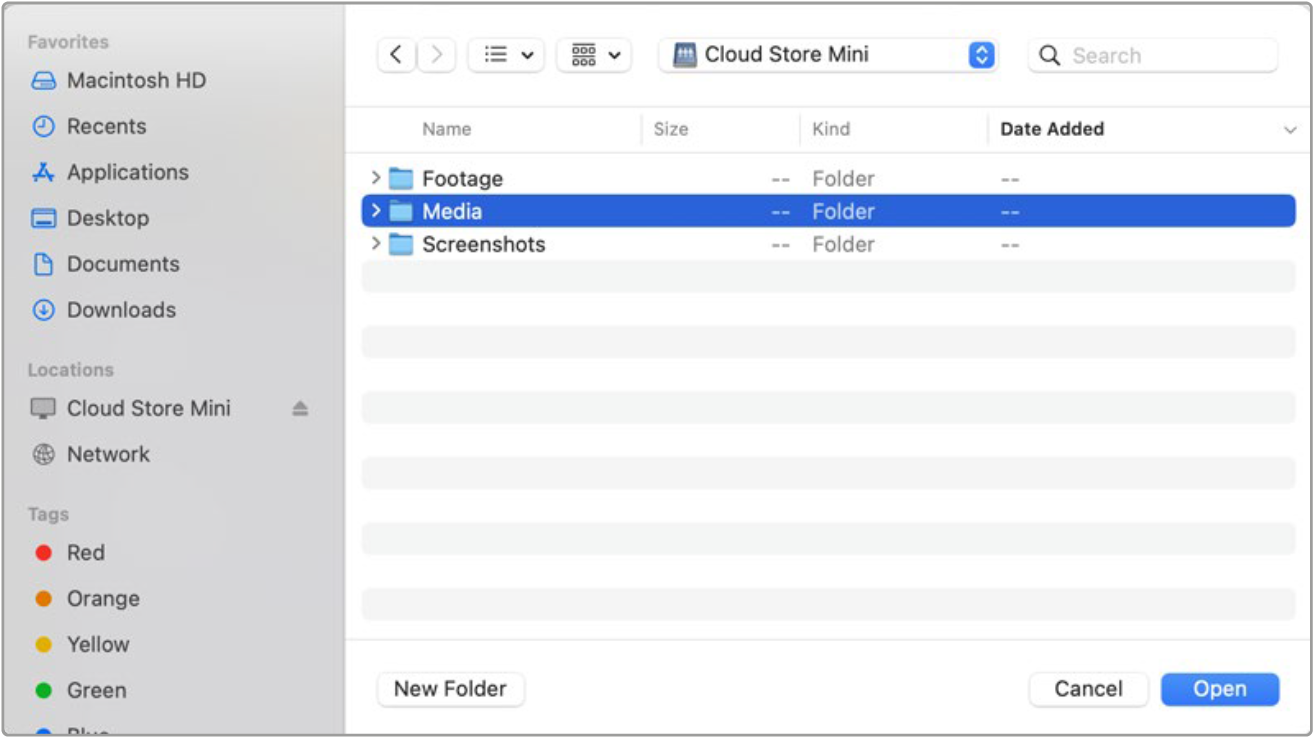Screen dimensions: 1314x738
Task: Click the Applications sidebar icon
Action: [43, 173]
